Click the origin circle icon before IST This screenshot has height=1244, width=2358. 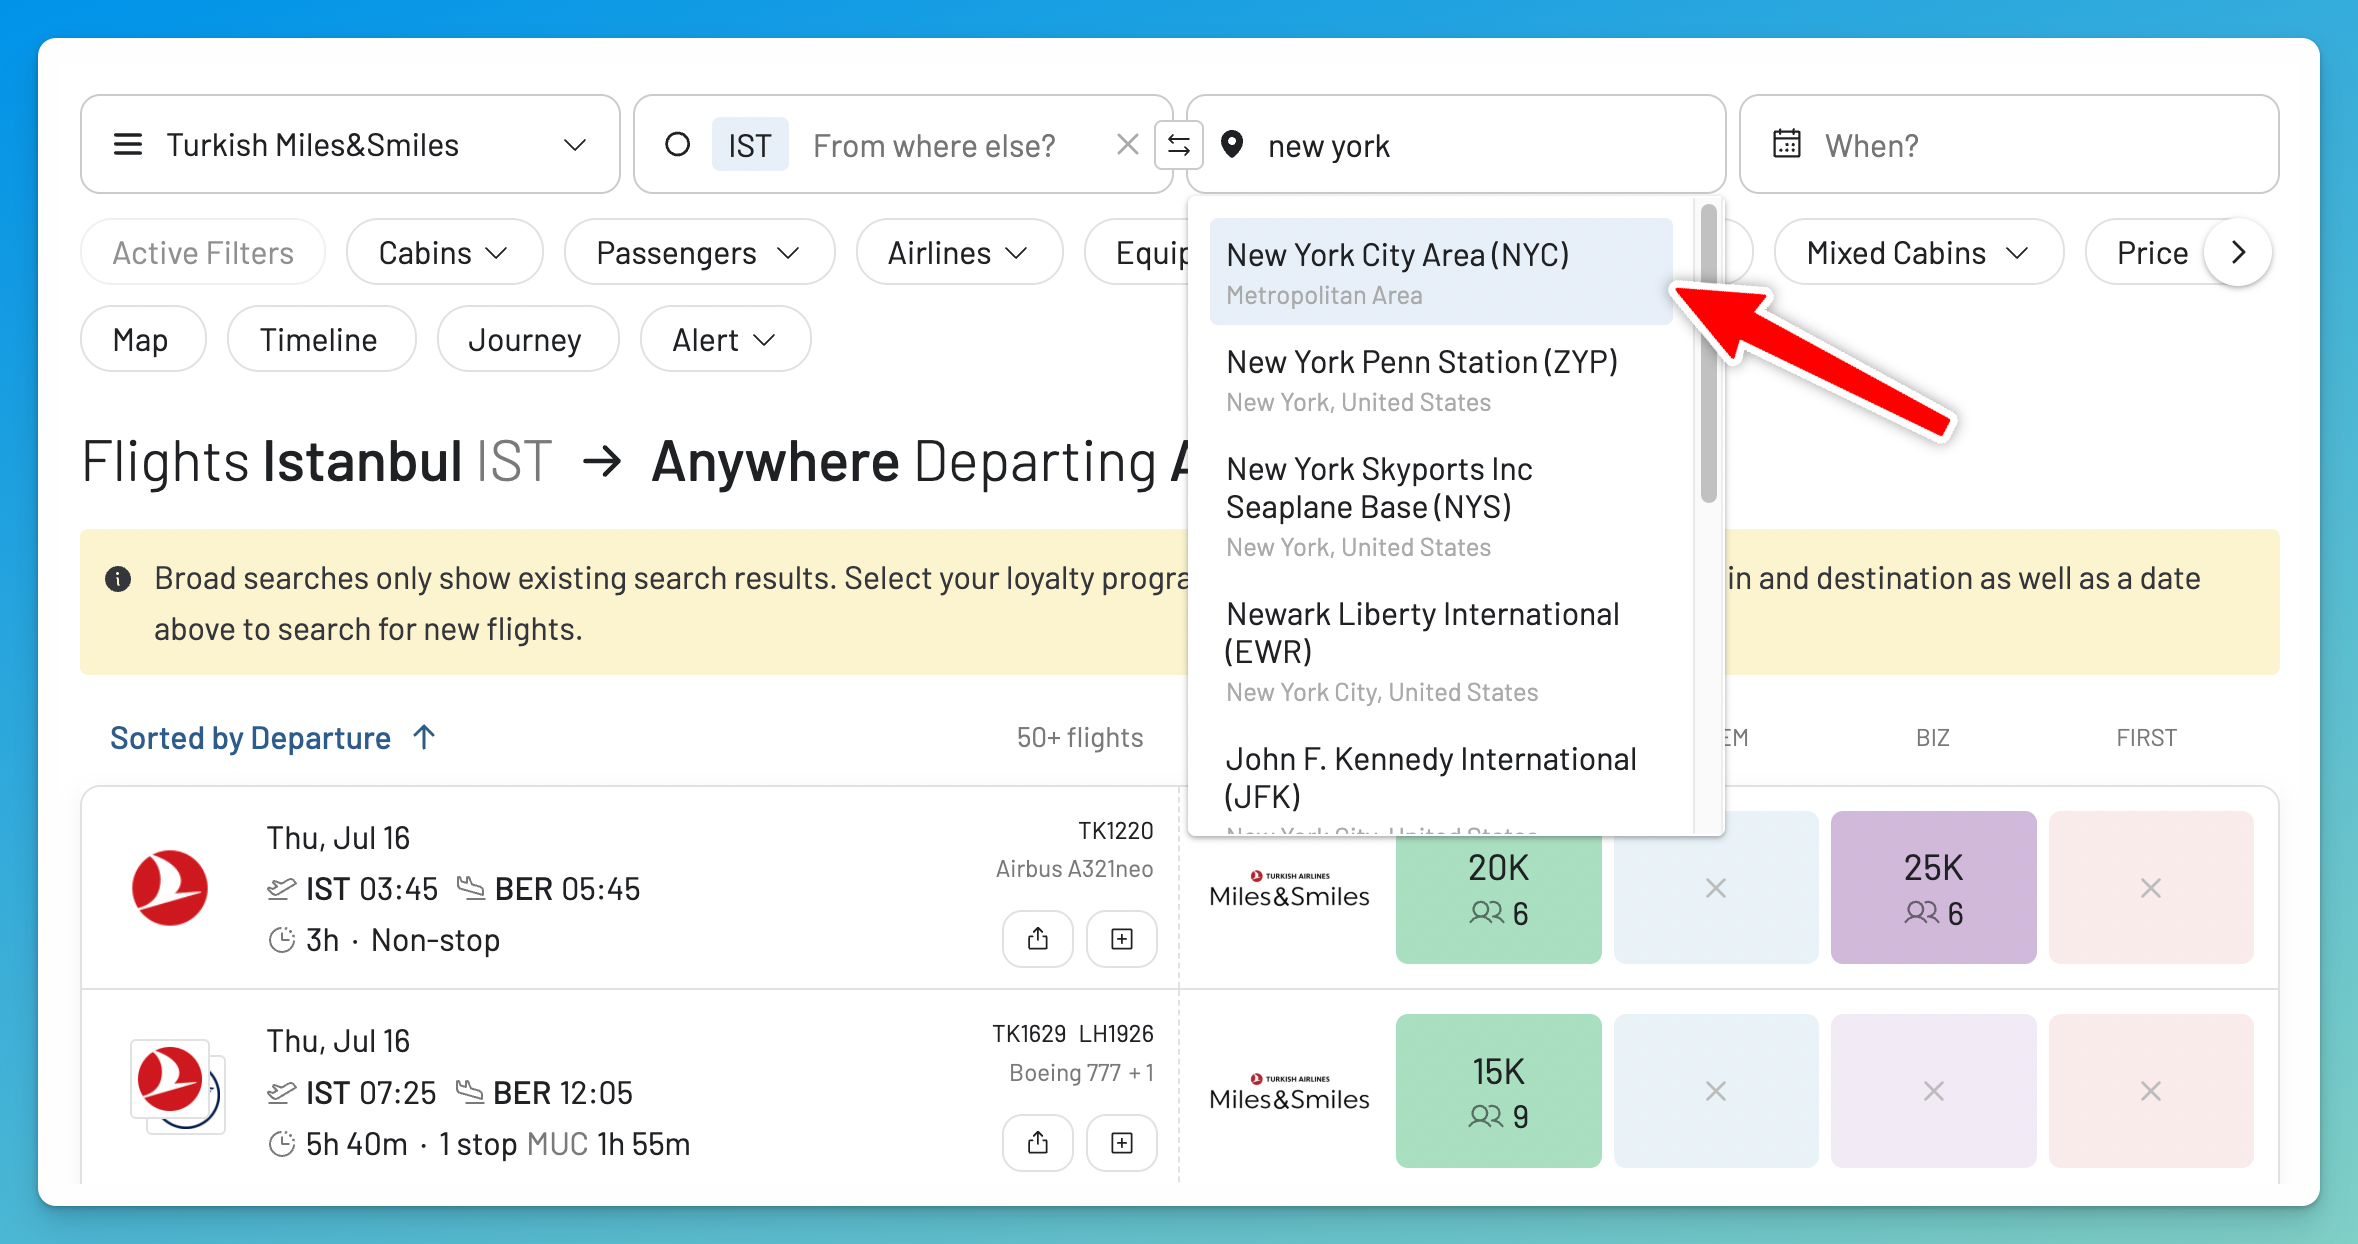678,145
